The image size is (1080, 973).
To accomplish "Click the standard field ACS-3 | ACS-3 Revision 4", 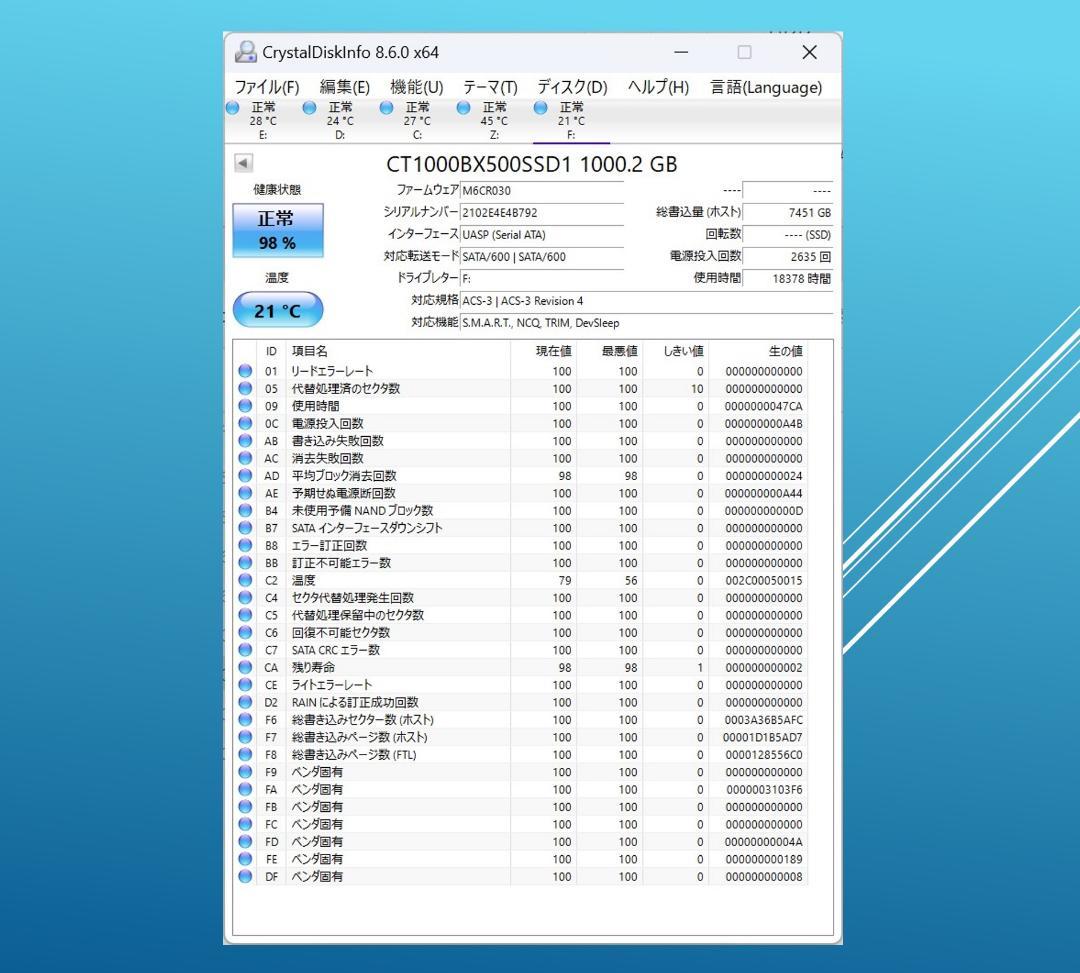I will 646,301.
